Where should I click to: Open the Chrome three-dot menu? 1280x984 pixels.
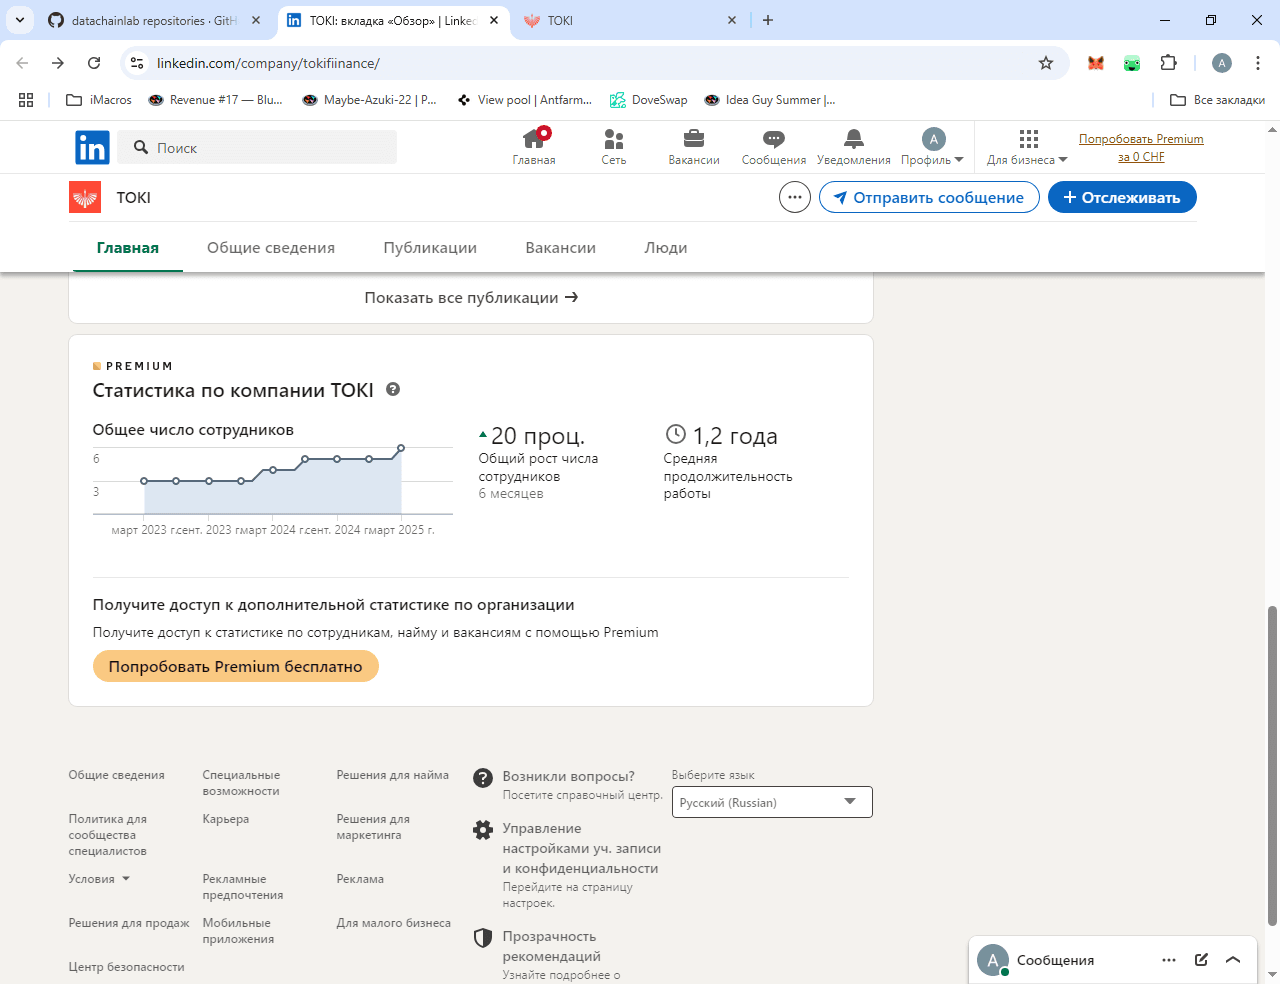tap(1258, 63)
